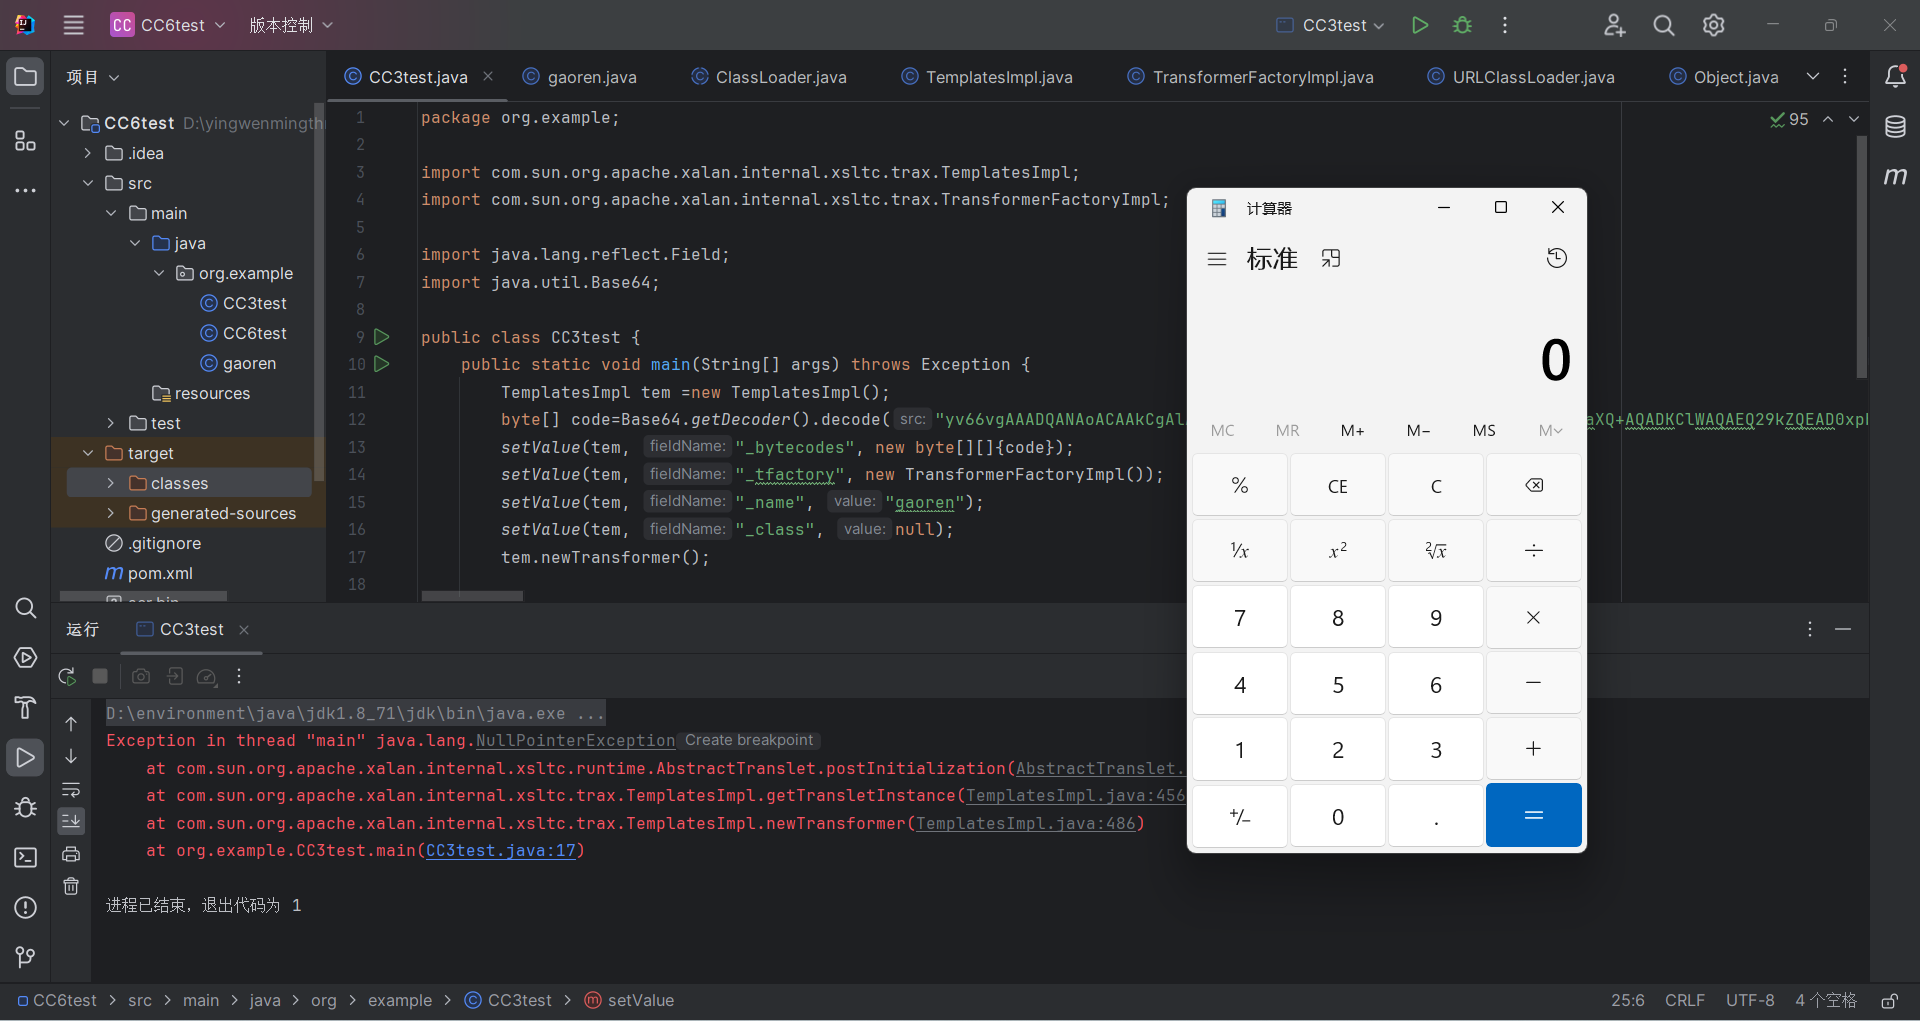1920x1021 pixels.
Task: Open the Build hammer tool window
Action: [25, 707]
